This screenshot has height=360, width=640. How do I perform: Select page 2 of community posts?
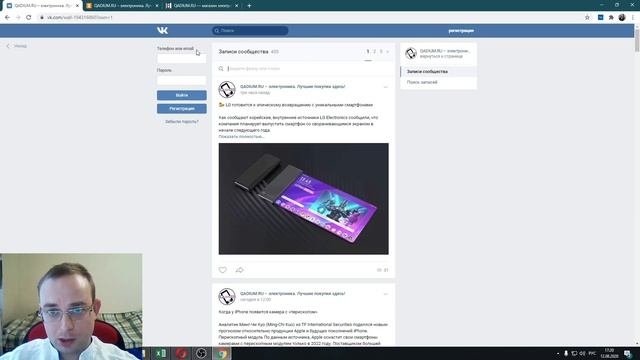(x=374, y=52)
